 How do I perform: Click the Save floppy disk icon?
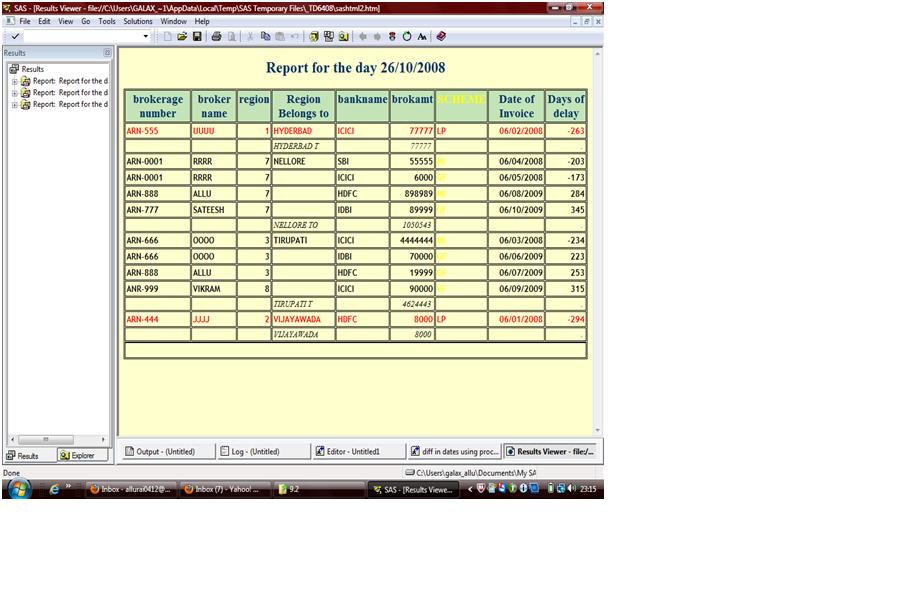[x=197, y=36]
